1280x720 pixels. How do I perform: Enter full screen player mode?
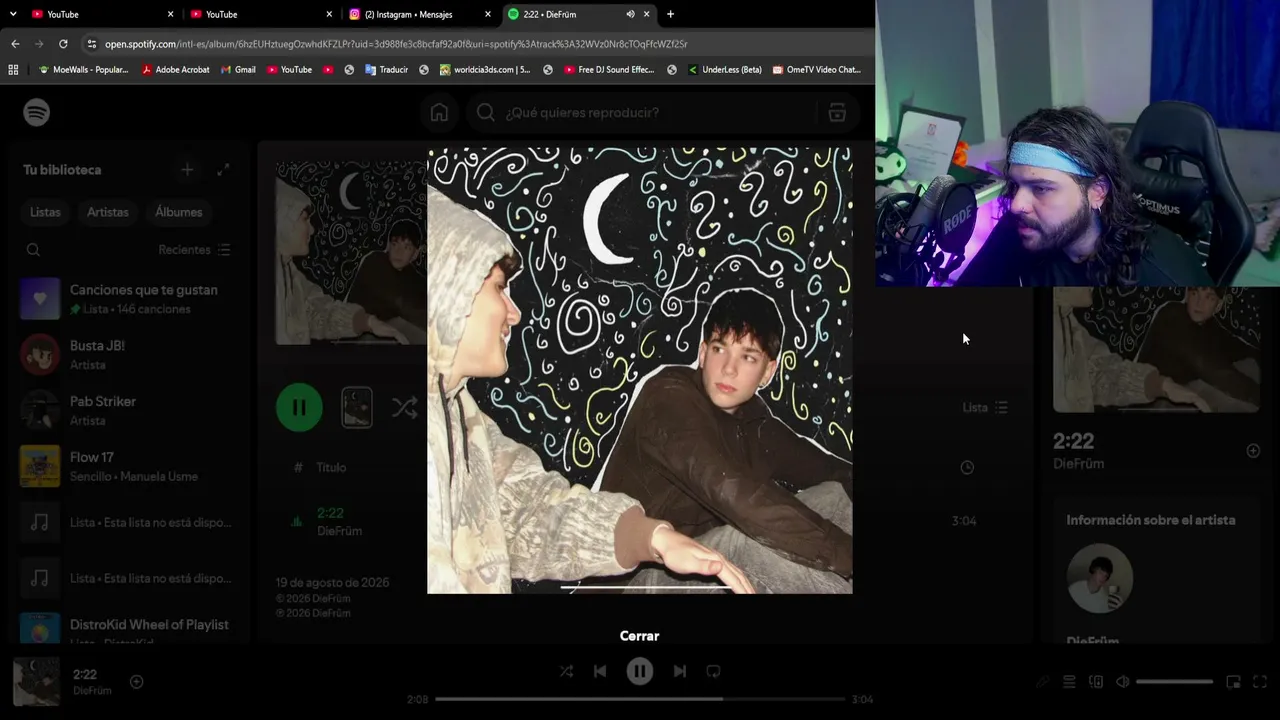click(x=1260, y=682)
